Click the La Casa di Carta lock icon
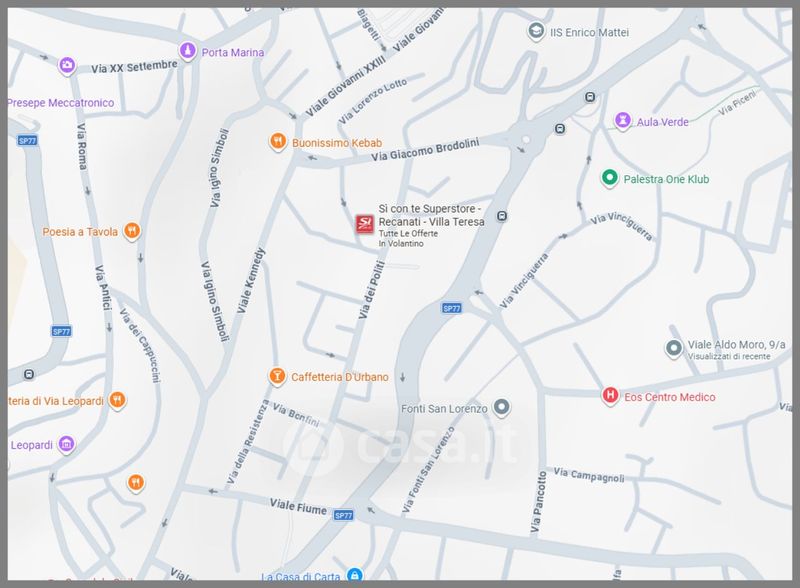Viewport: 800px width, 588px height. (353, 576)
